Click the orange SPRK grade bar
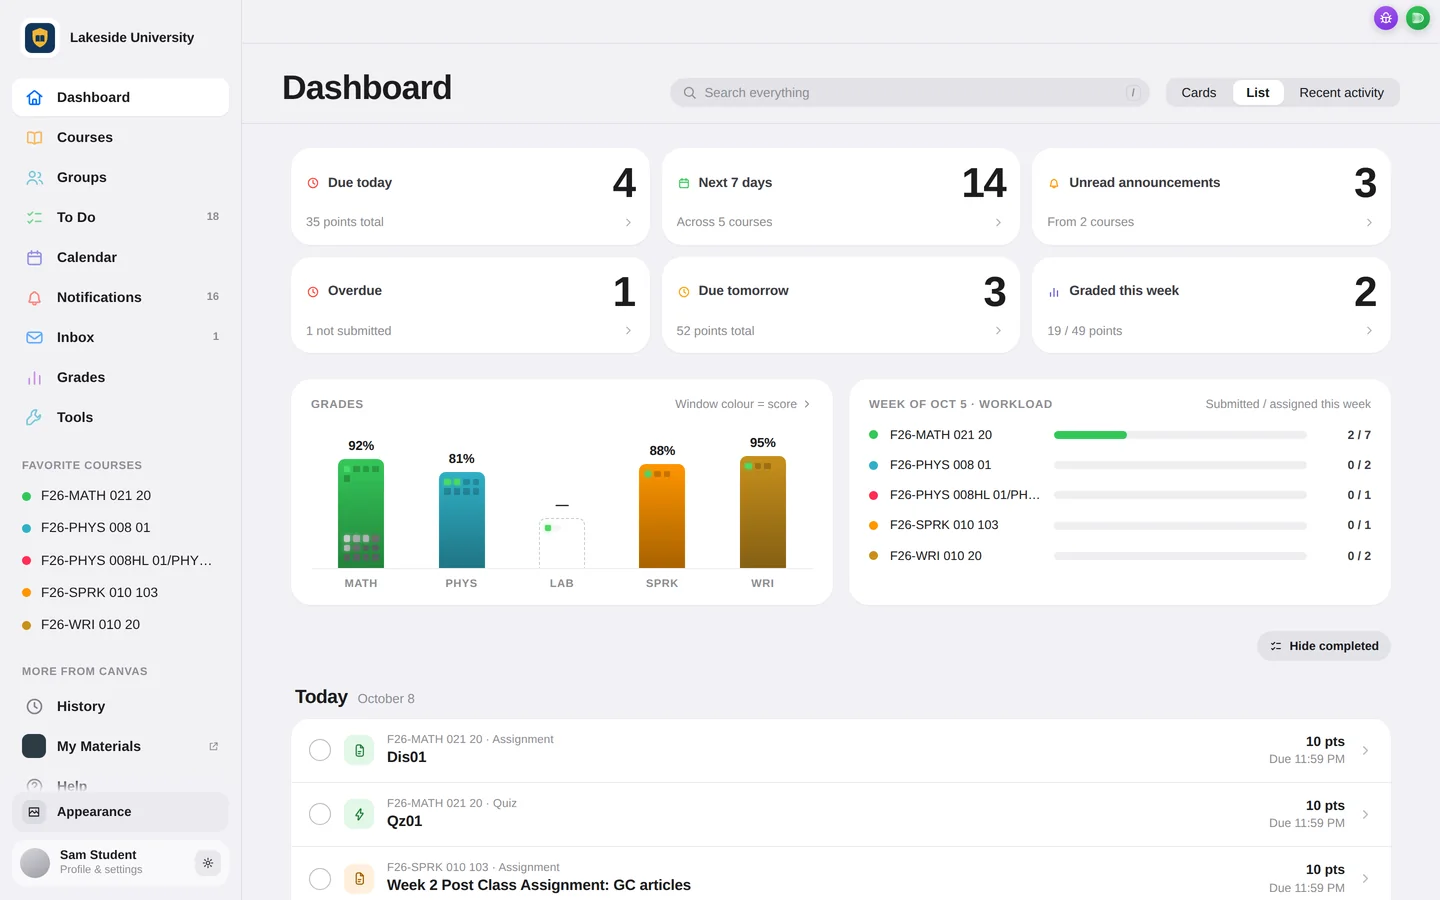The width and height of the screenshot is (1440, 900). (x=662, y=516)
